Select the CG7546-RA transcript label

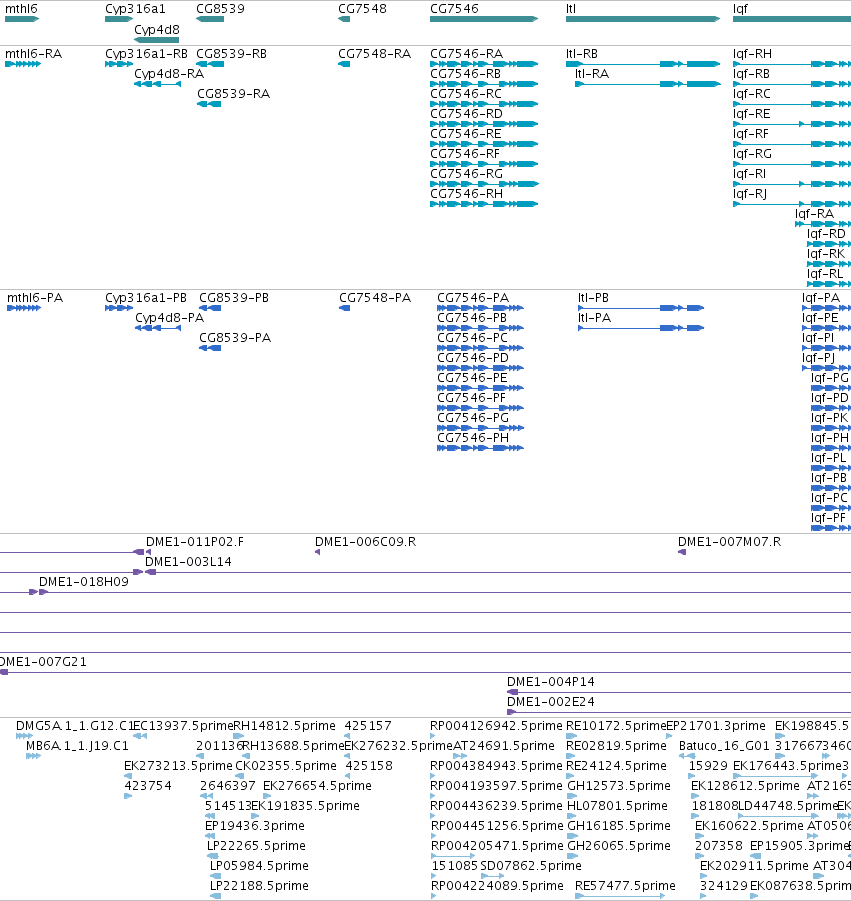pos(466,54)
